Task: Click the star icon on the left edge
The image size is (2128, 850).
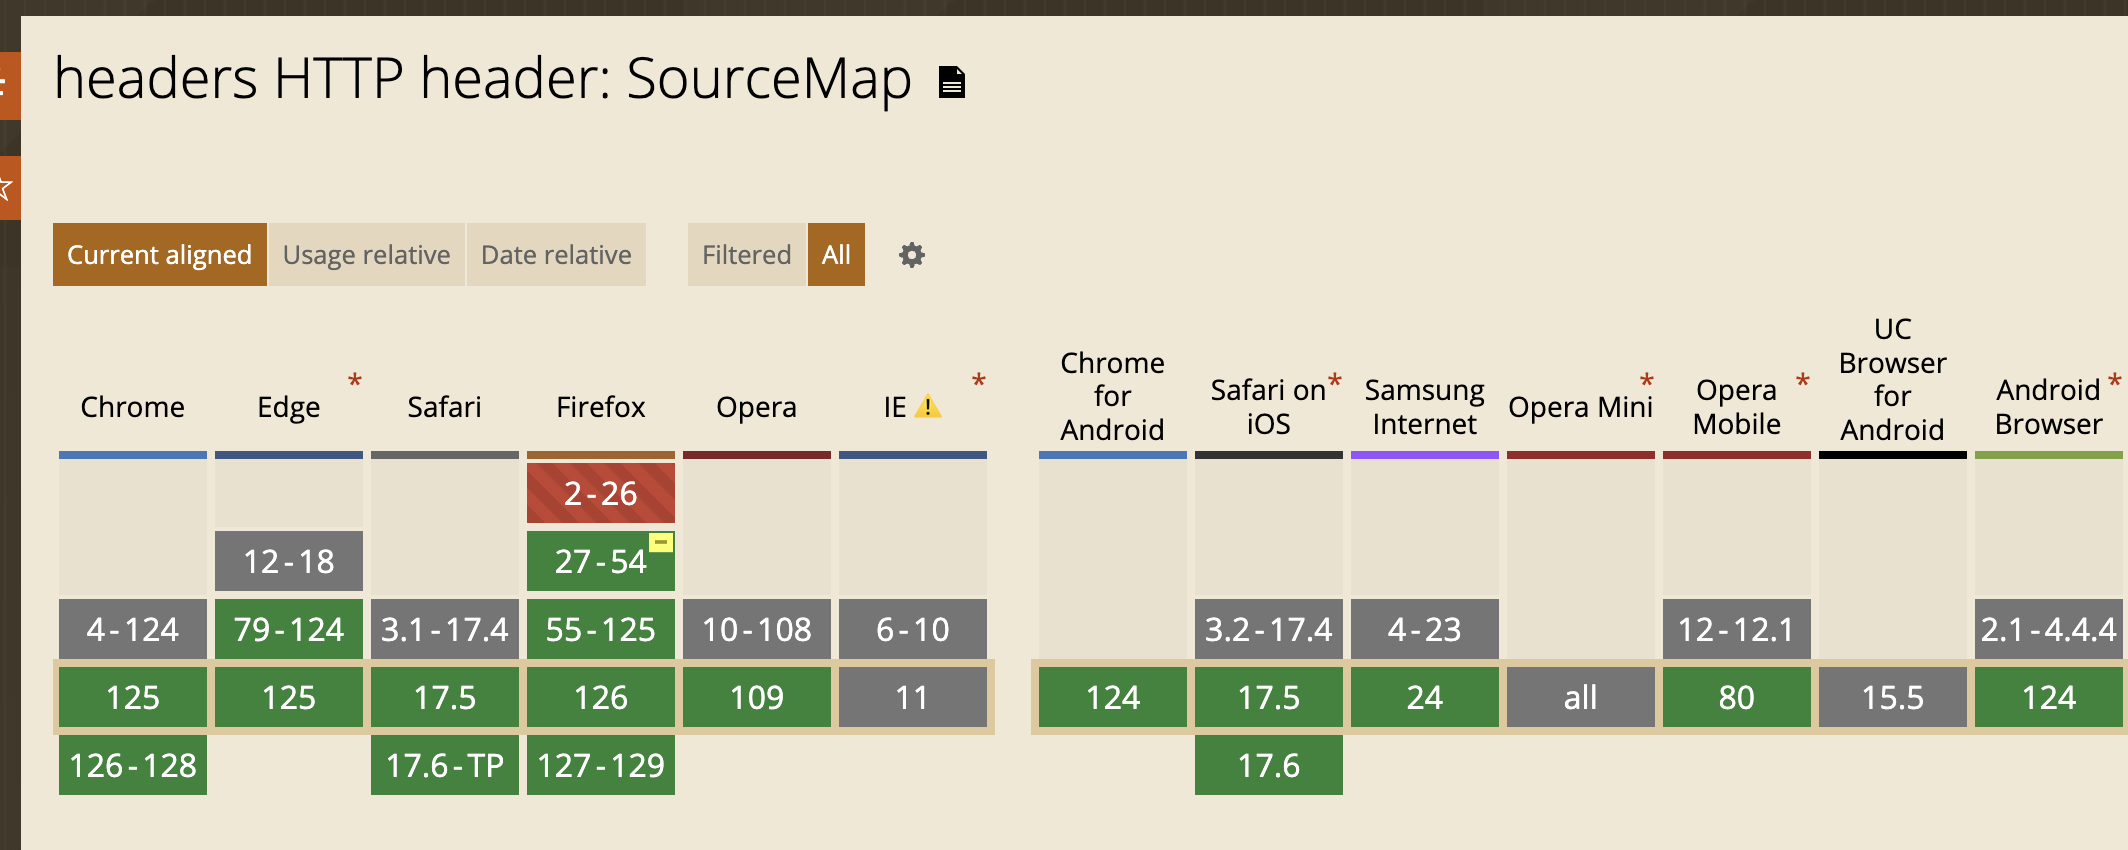Action: coord(5,187)
